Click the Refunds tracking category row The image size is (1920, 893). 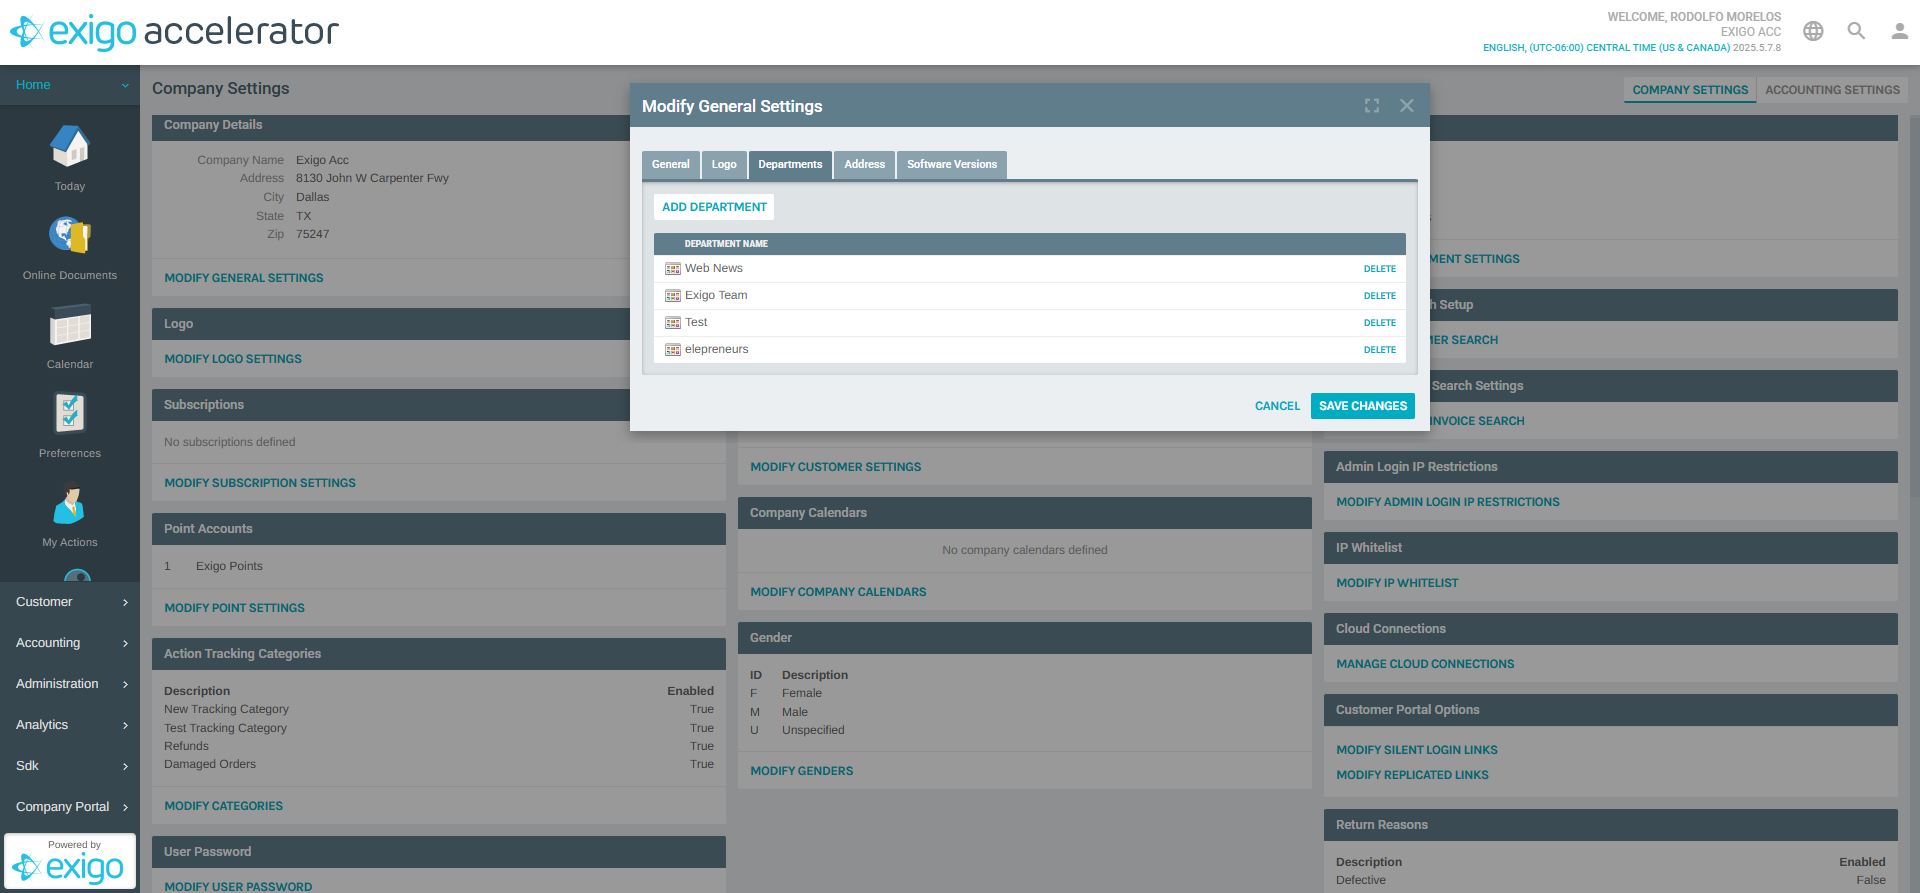439,746
